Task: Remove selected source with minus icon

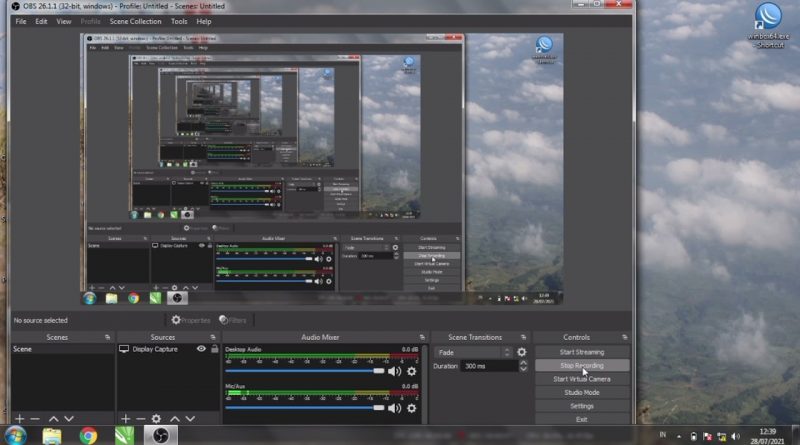Action: (141, 418)
